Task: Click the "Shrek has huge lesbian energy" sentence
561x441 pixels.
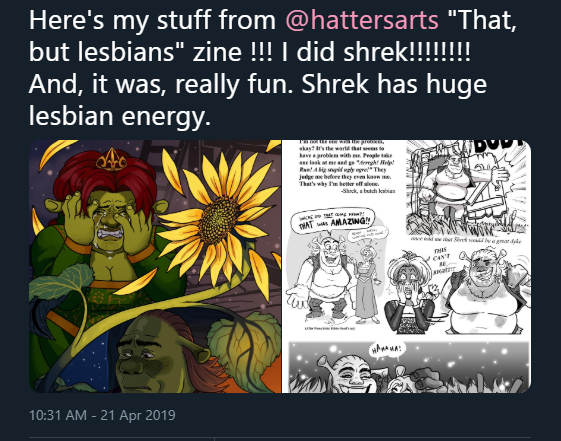Action: [258, 100]
